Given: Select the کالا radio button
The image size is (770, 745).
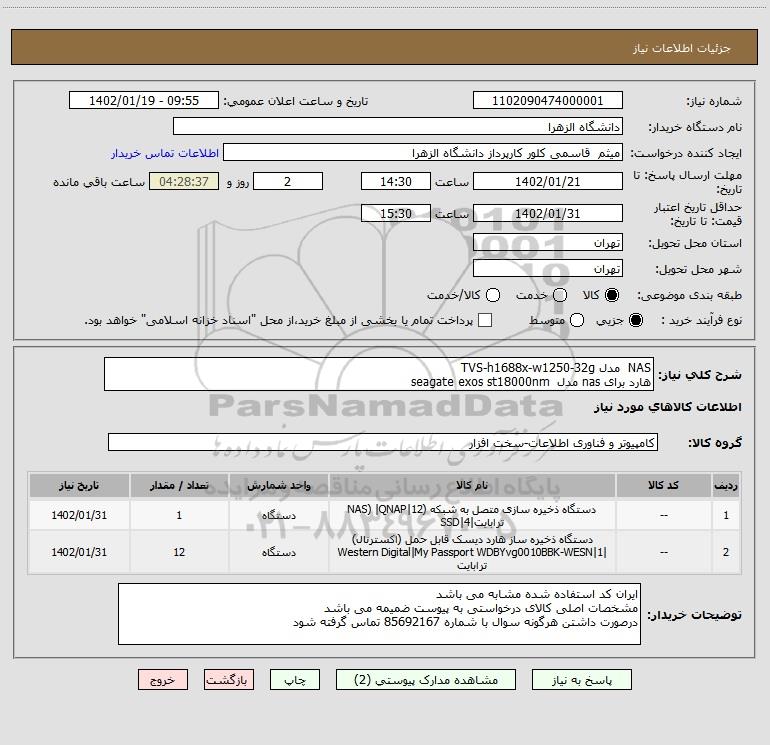Looking at the screenshot, I should pos(612,295).
